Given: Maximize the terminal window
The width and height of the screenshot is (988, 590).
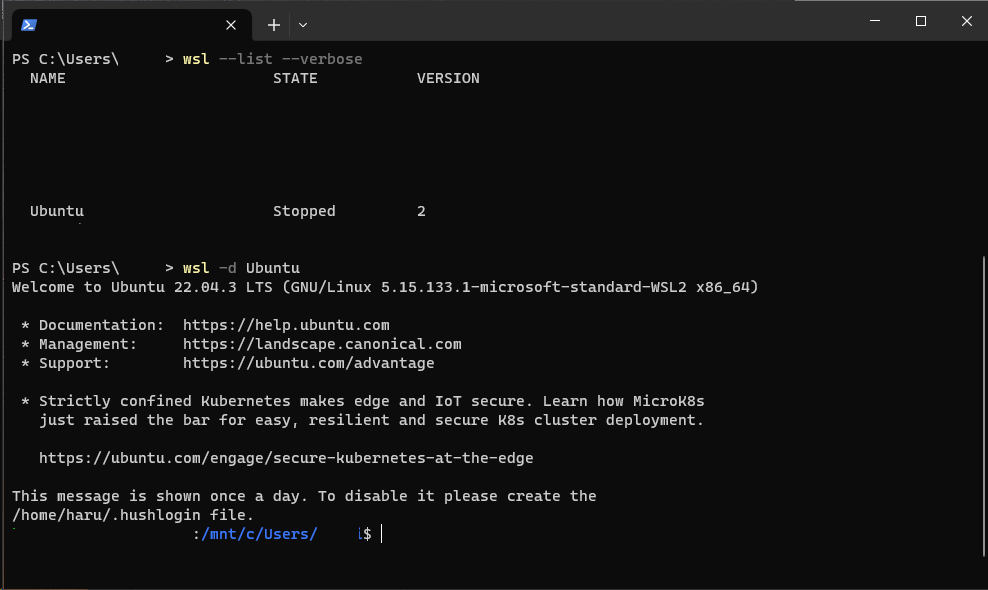Looking at the screenshot, I should point(921,21).
